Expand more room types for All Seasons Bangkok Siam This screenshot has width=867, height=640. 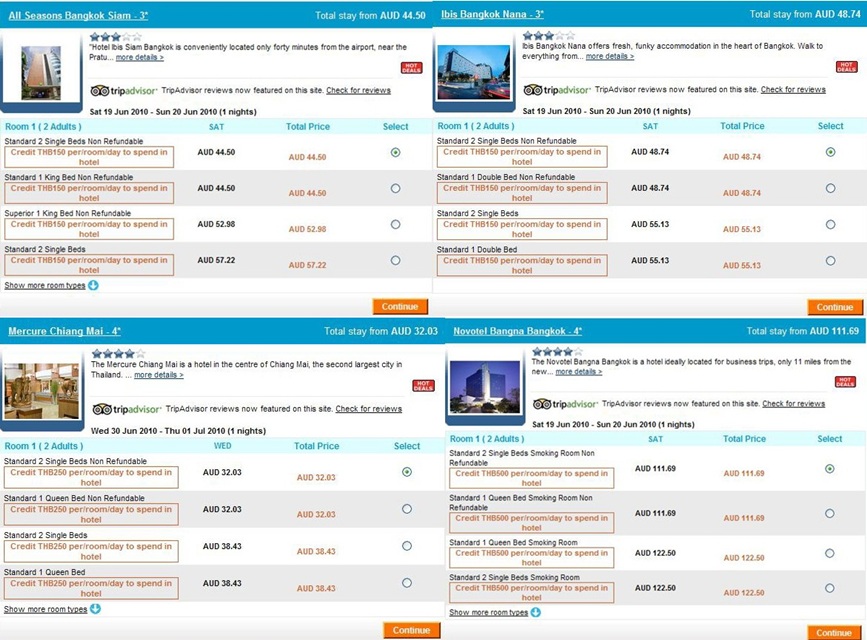click(x=51, y=285)
